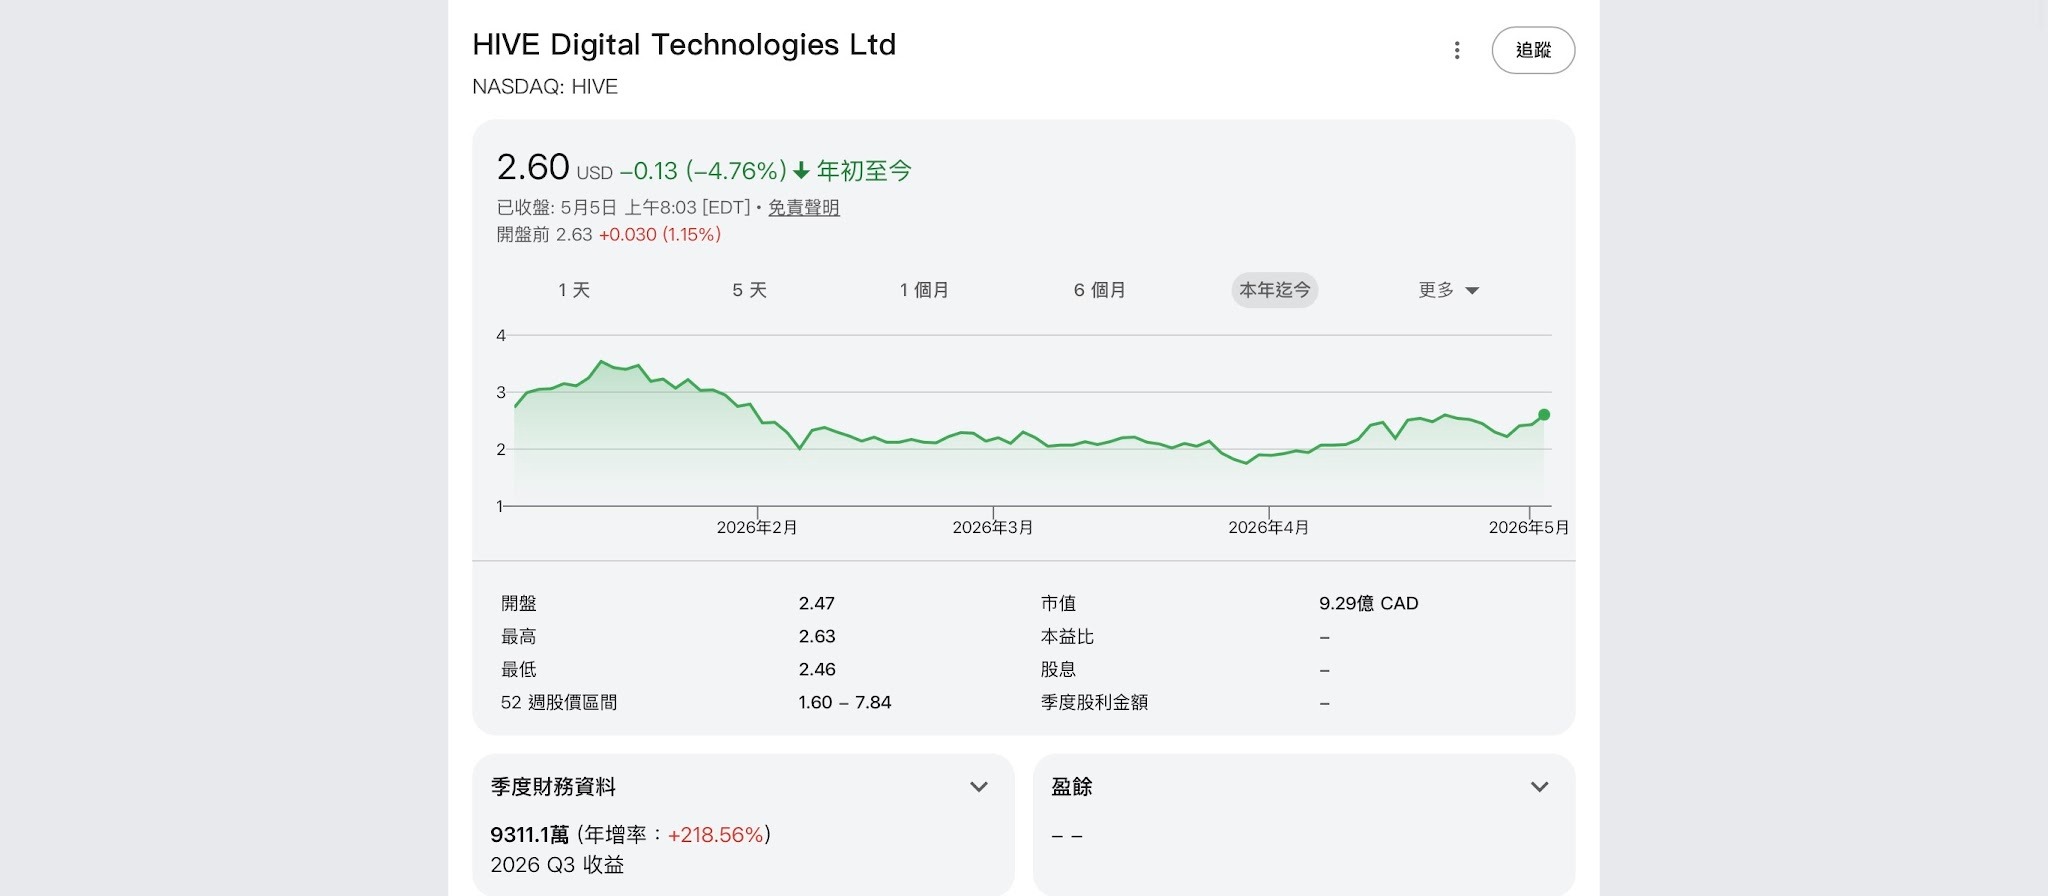Click the 最高 value 2.63
This screenshot has width=2048, height=896.
pyautogui.click(x=817, y=636)
